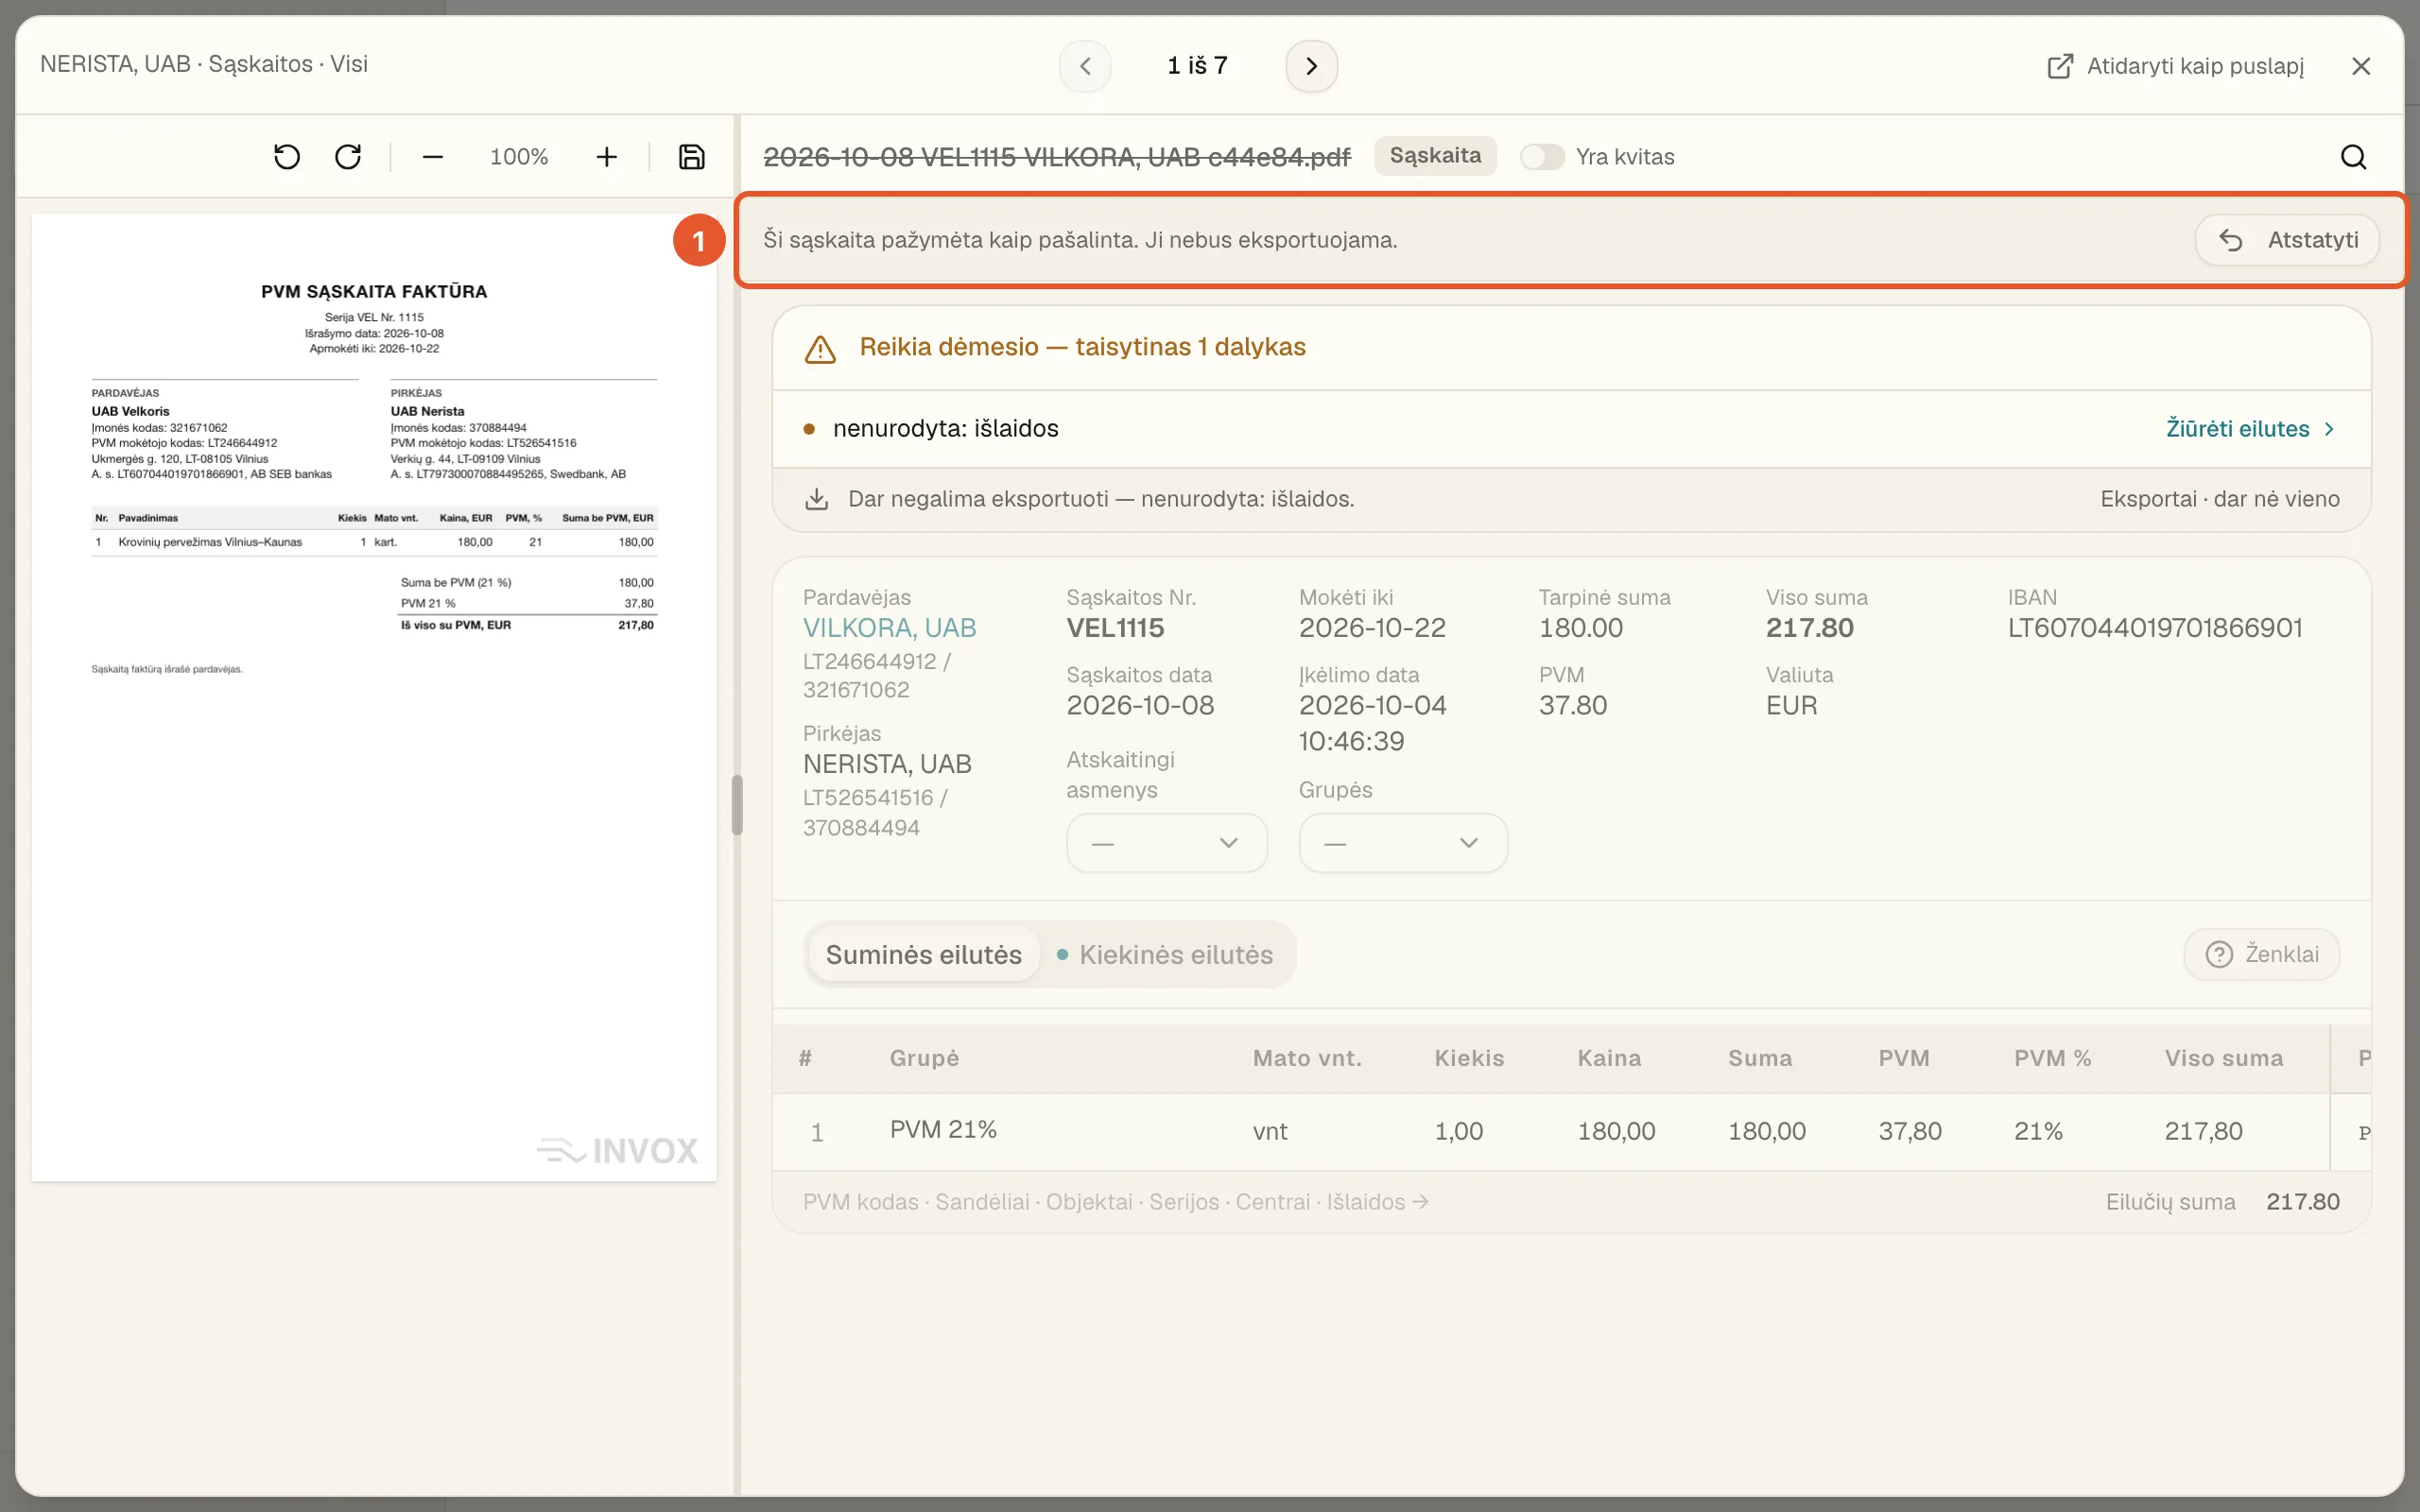
Task: Click Eksportai · dar nė vieno text
Action: pyautogui.click(x=2220, y=499)
